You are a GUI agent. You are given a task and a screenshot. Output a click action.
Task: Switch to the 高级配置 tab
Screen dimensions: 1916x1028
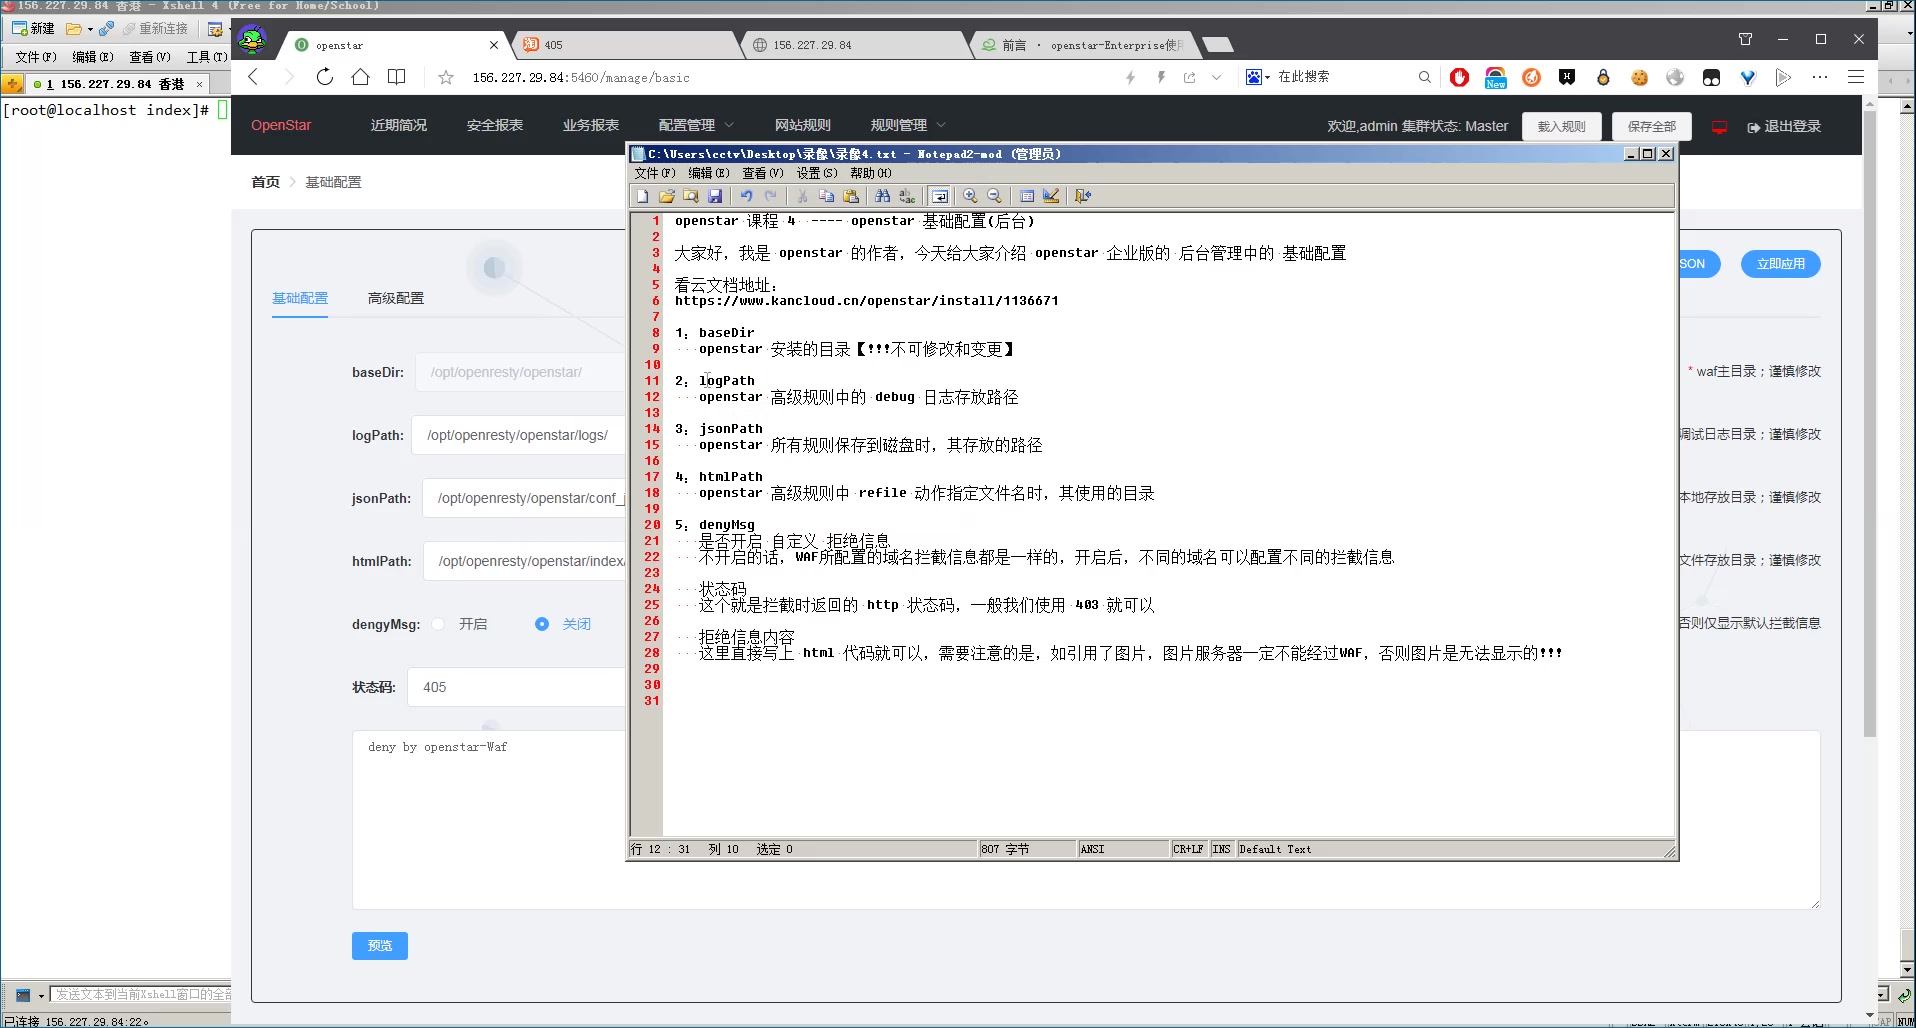[395, 298]
